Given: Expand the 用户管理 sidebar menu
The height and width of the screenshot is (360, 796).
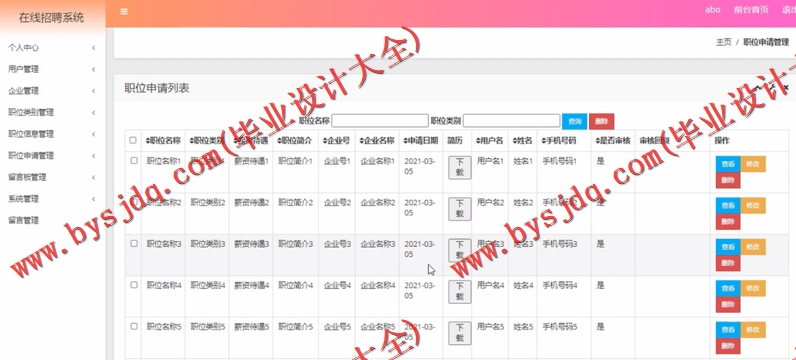Looking at the screenshot, I should coord(53,69).
